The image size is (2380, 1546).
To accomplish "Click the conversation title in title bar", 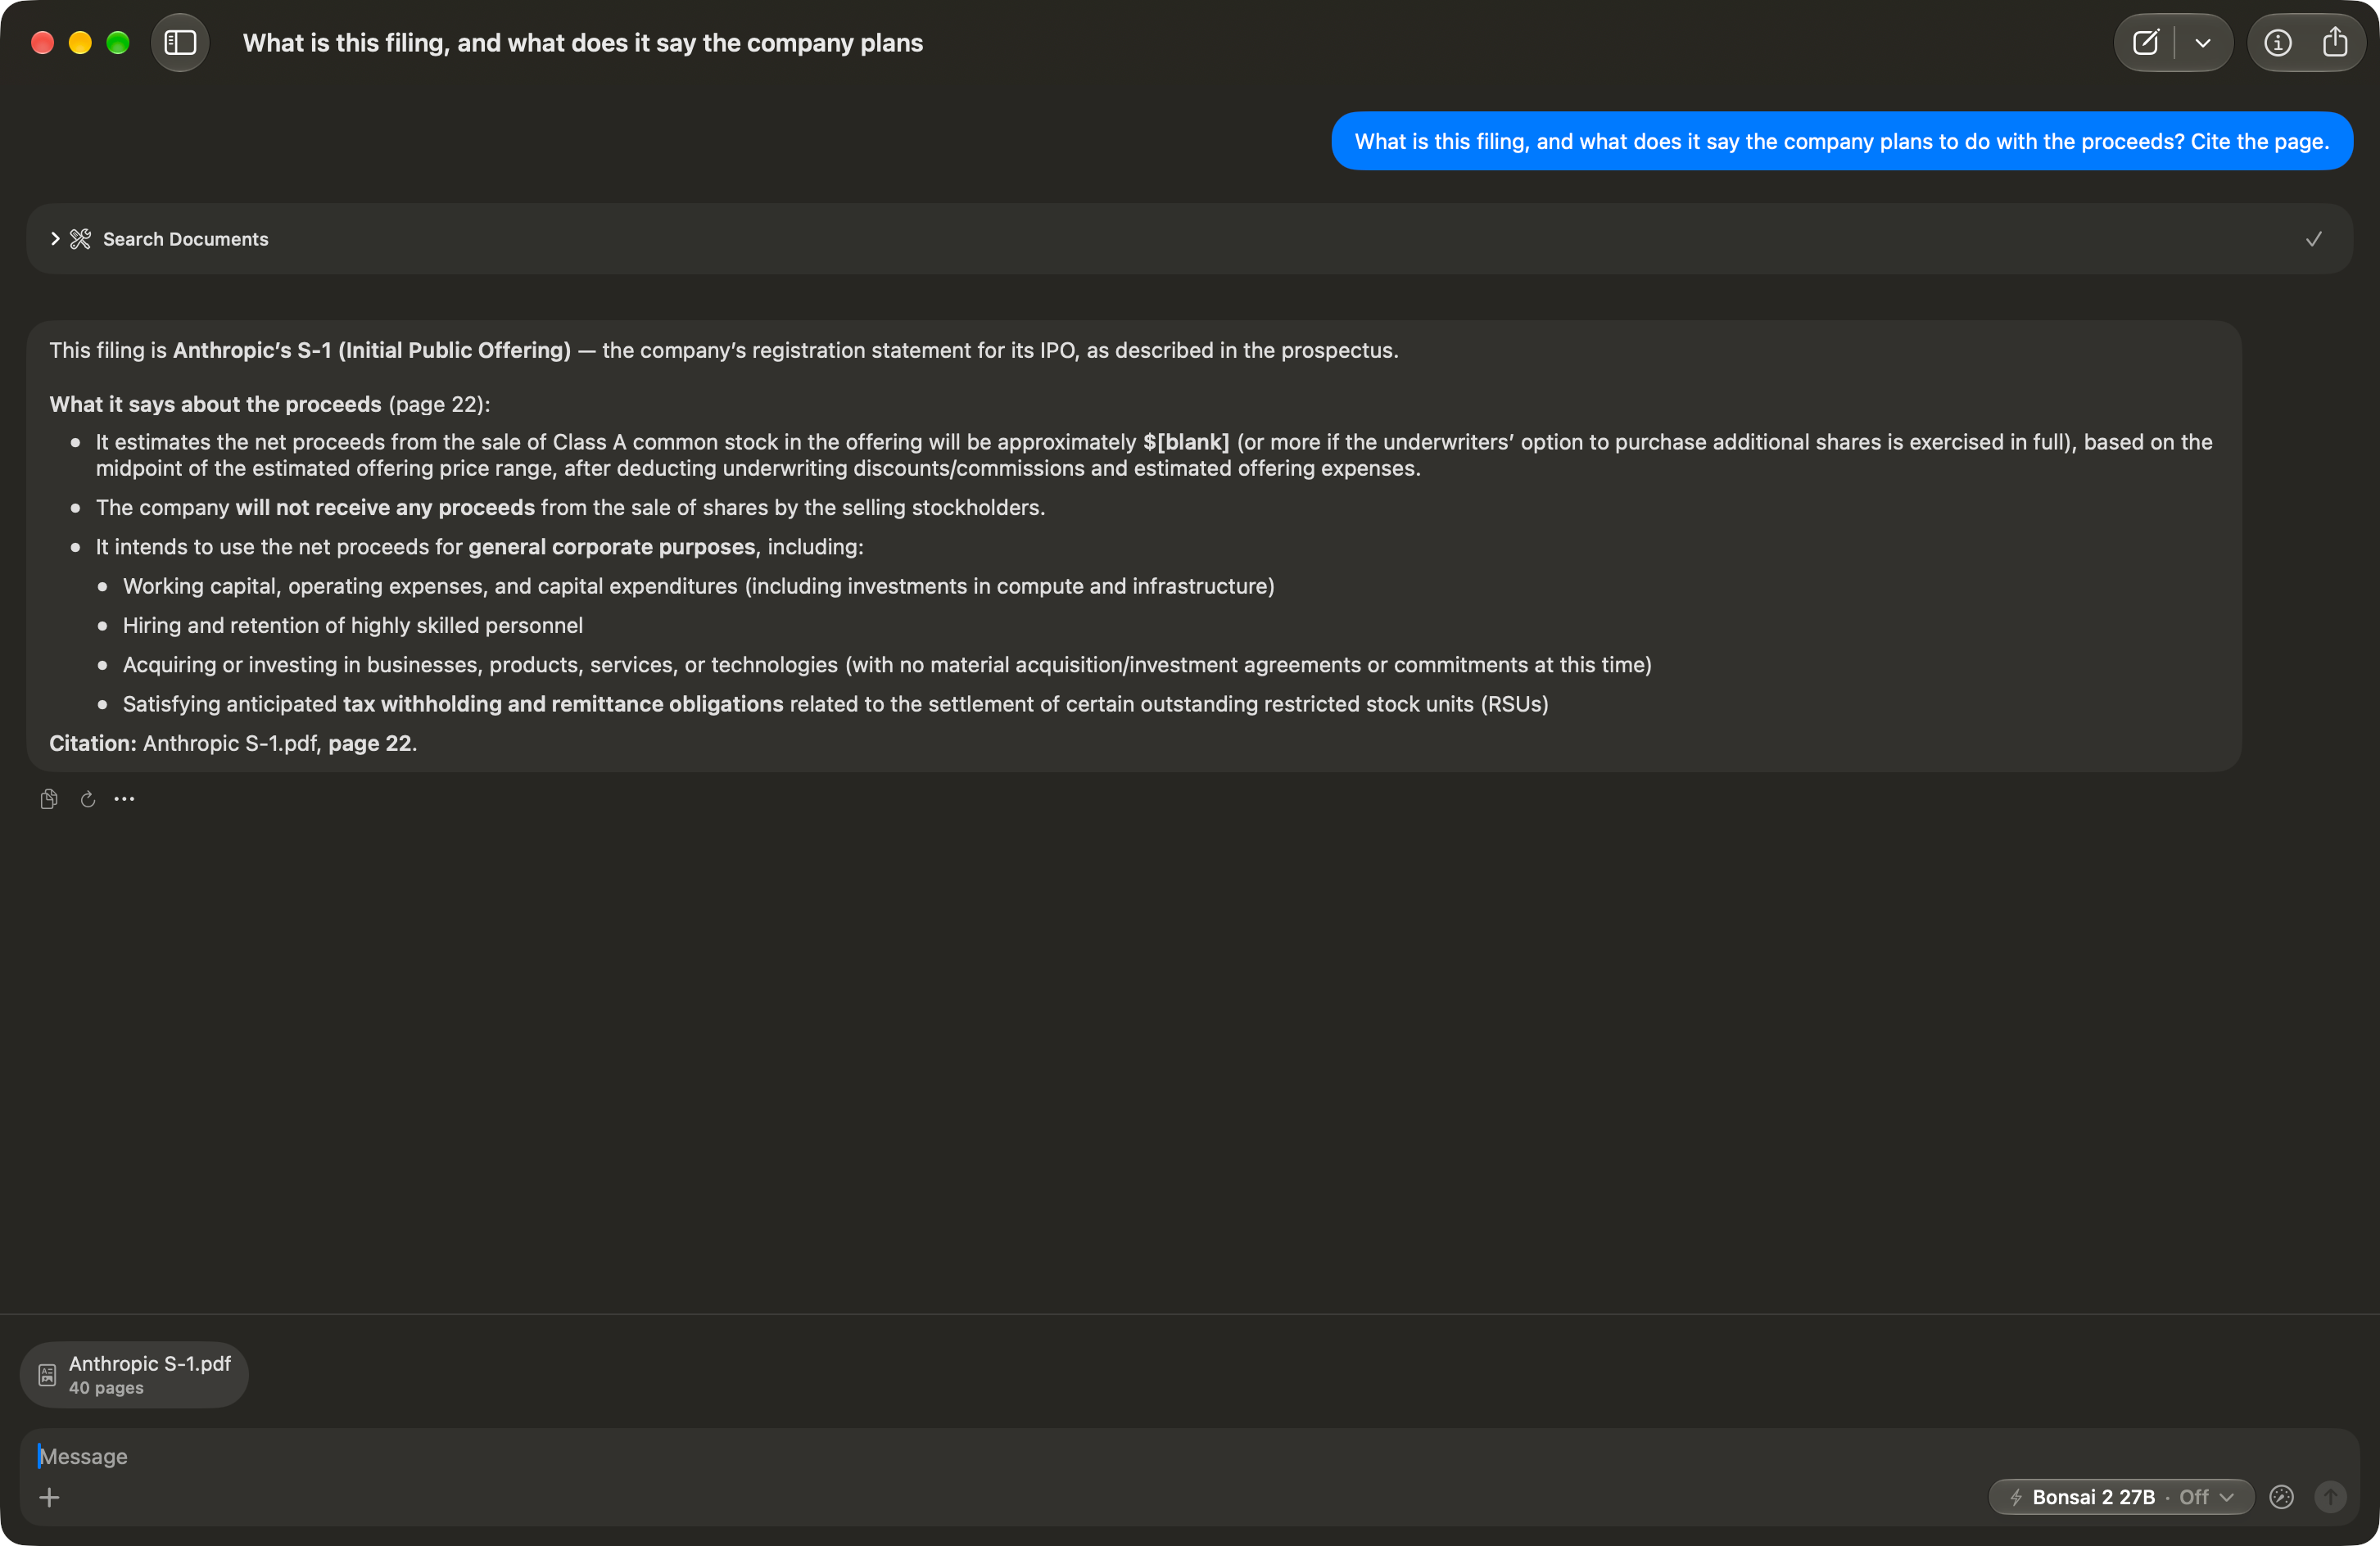I will click(583, 43).
